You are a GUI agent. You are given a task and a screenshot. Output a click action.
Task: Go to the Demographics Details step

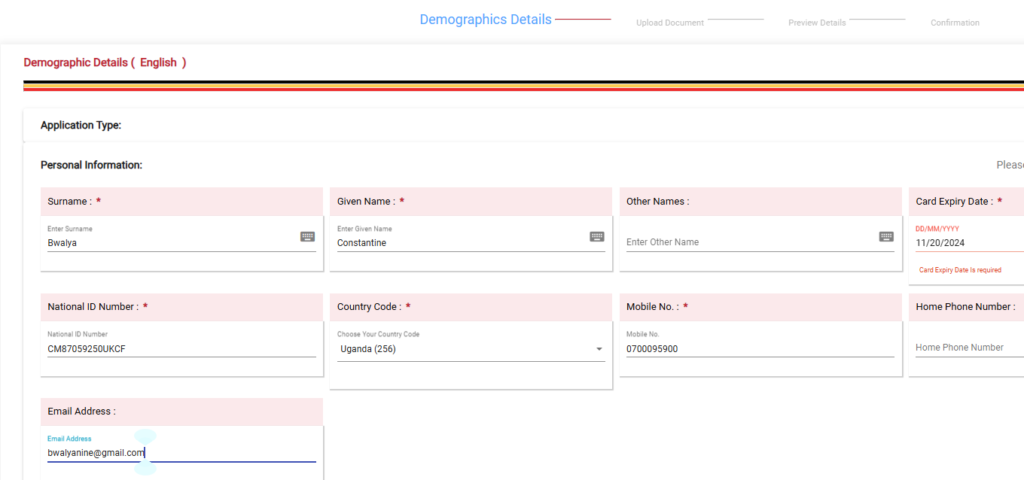485,19
